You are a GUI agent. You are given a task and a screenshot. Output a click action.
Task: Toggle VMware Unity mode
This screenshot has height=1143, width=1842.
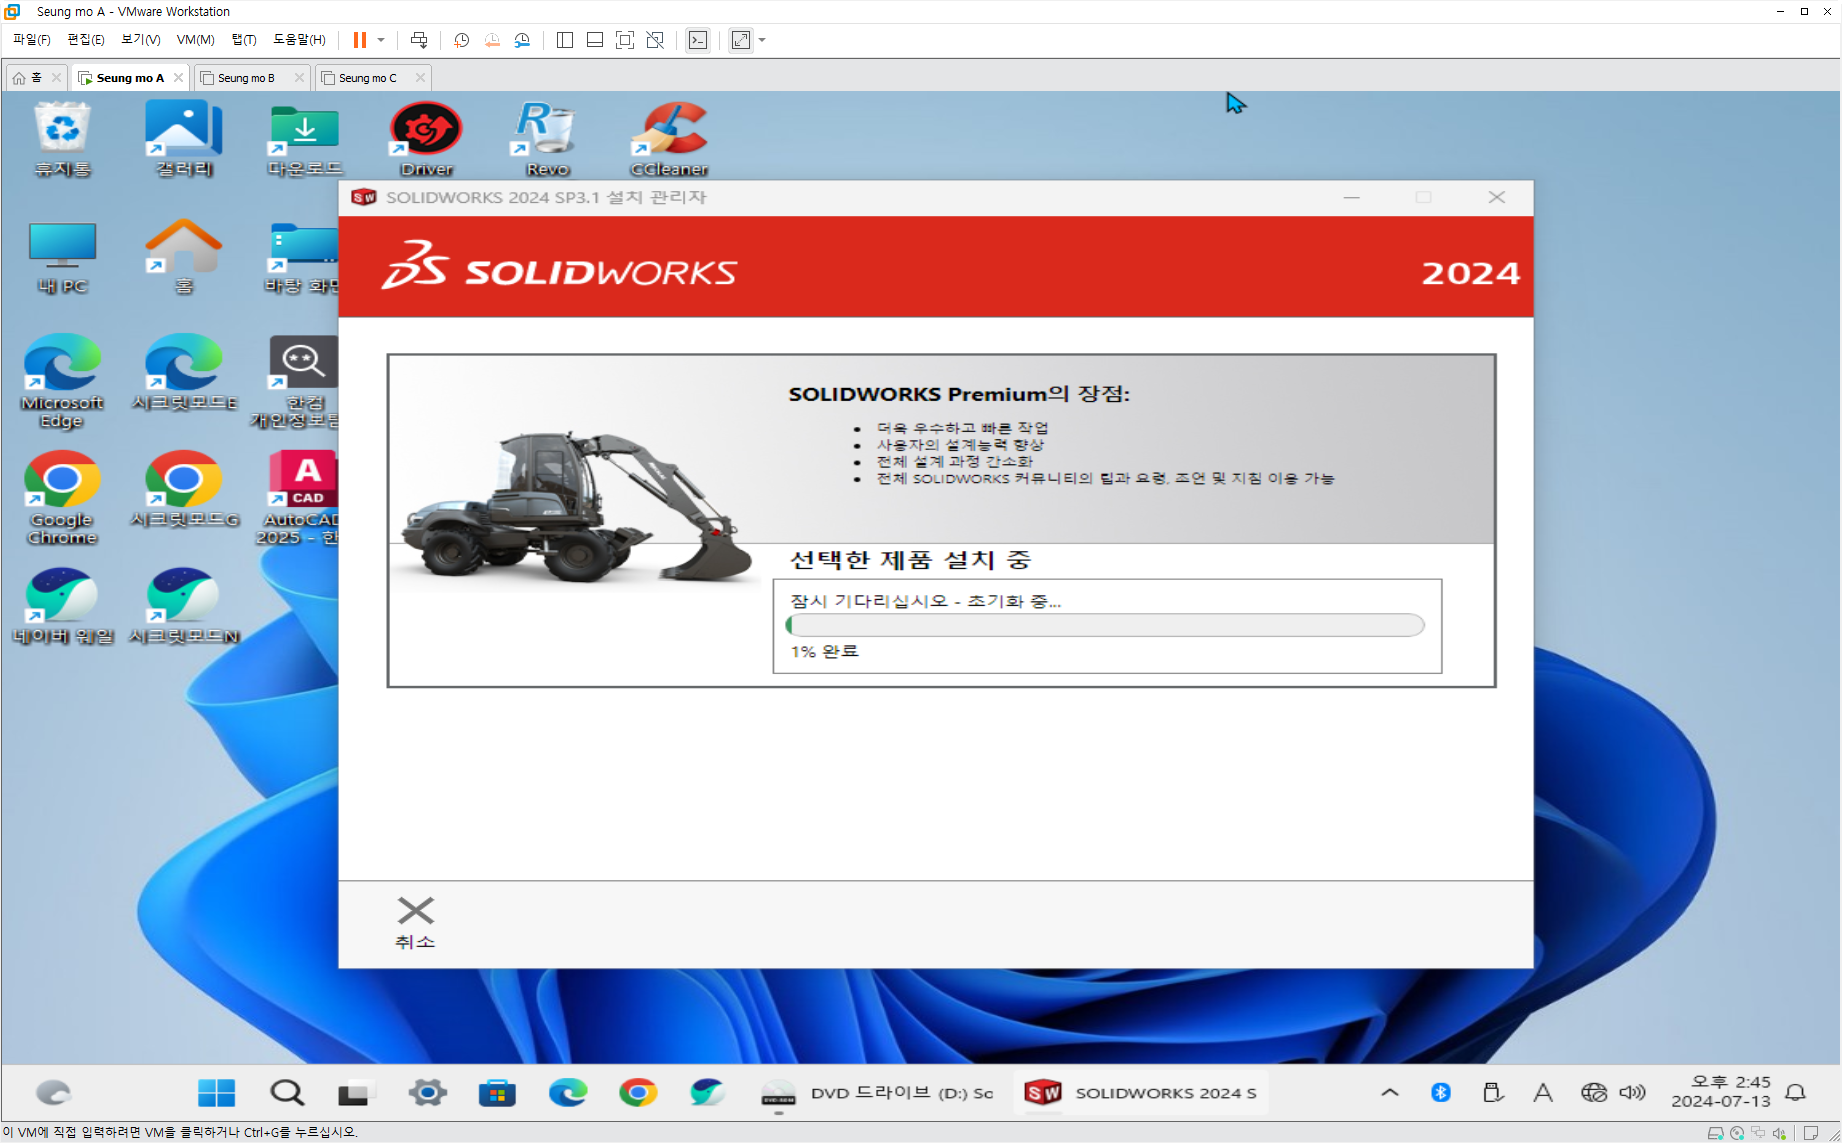coord(655,40)
